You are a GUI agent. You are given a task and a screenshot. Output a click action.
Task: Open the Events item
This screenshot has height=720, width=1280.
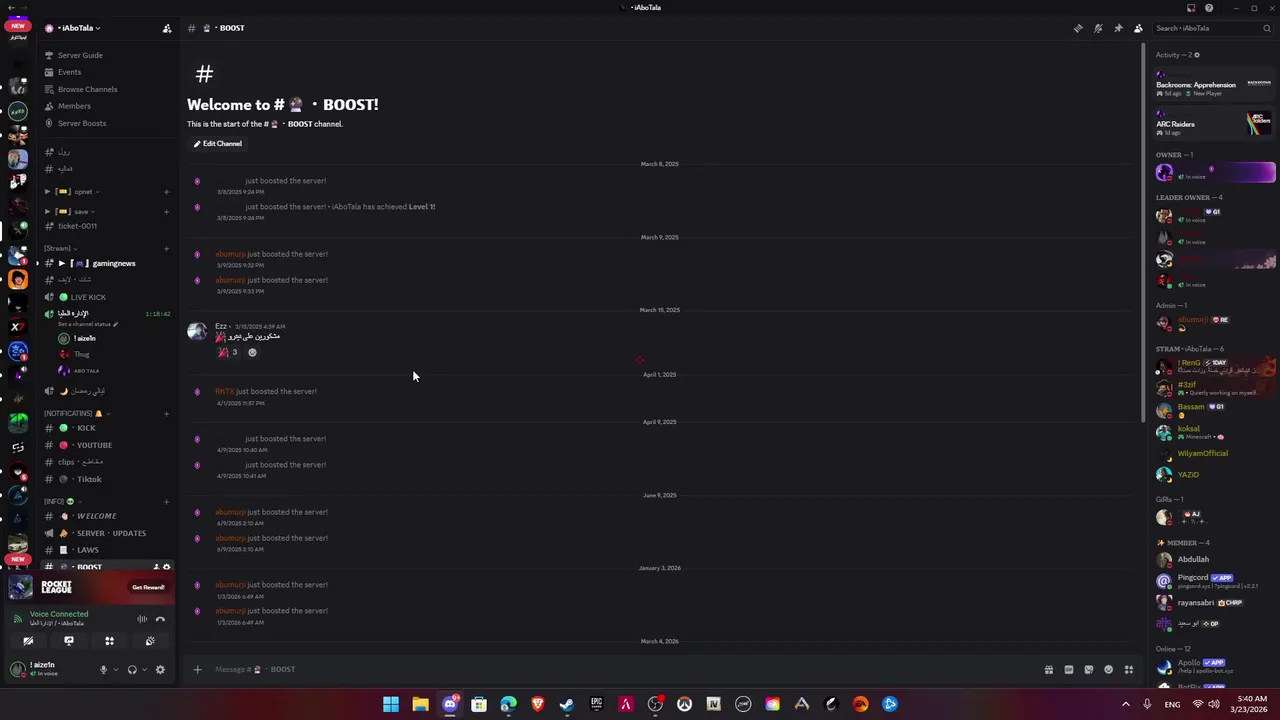[x=69, y=72]
